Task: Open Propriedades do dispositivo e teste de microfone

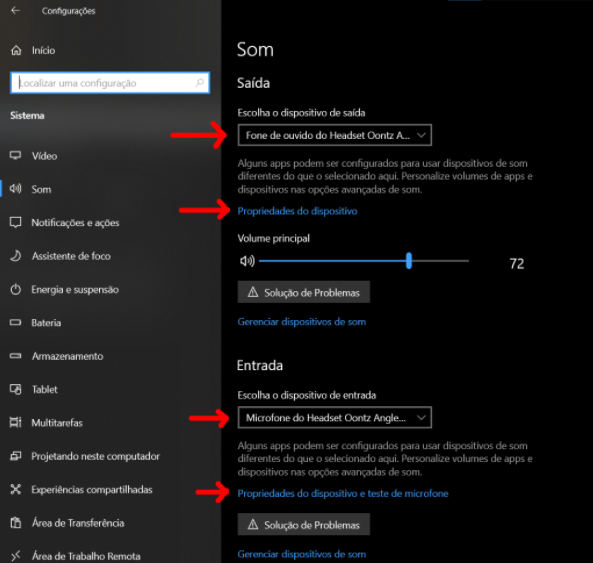Action: point(343,493)
